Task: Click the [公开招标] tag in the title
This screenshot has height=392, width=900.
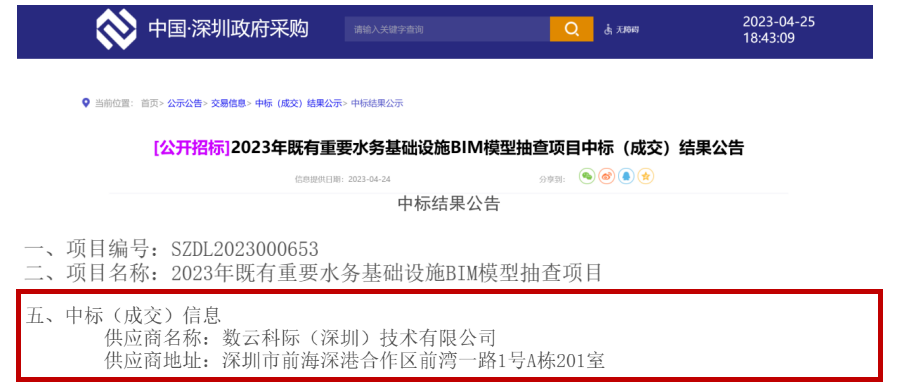Action: click(192, 148)
